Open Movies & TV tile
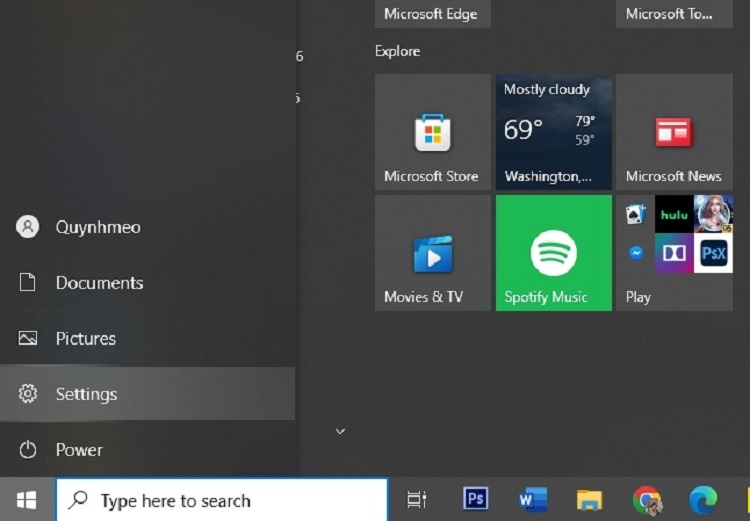The image size is (750, 521). click(432, 253)
